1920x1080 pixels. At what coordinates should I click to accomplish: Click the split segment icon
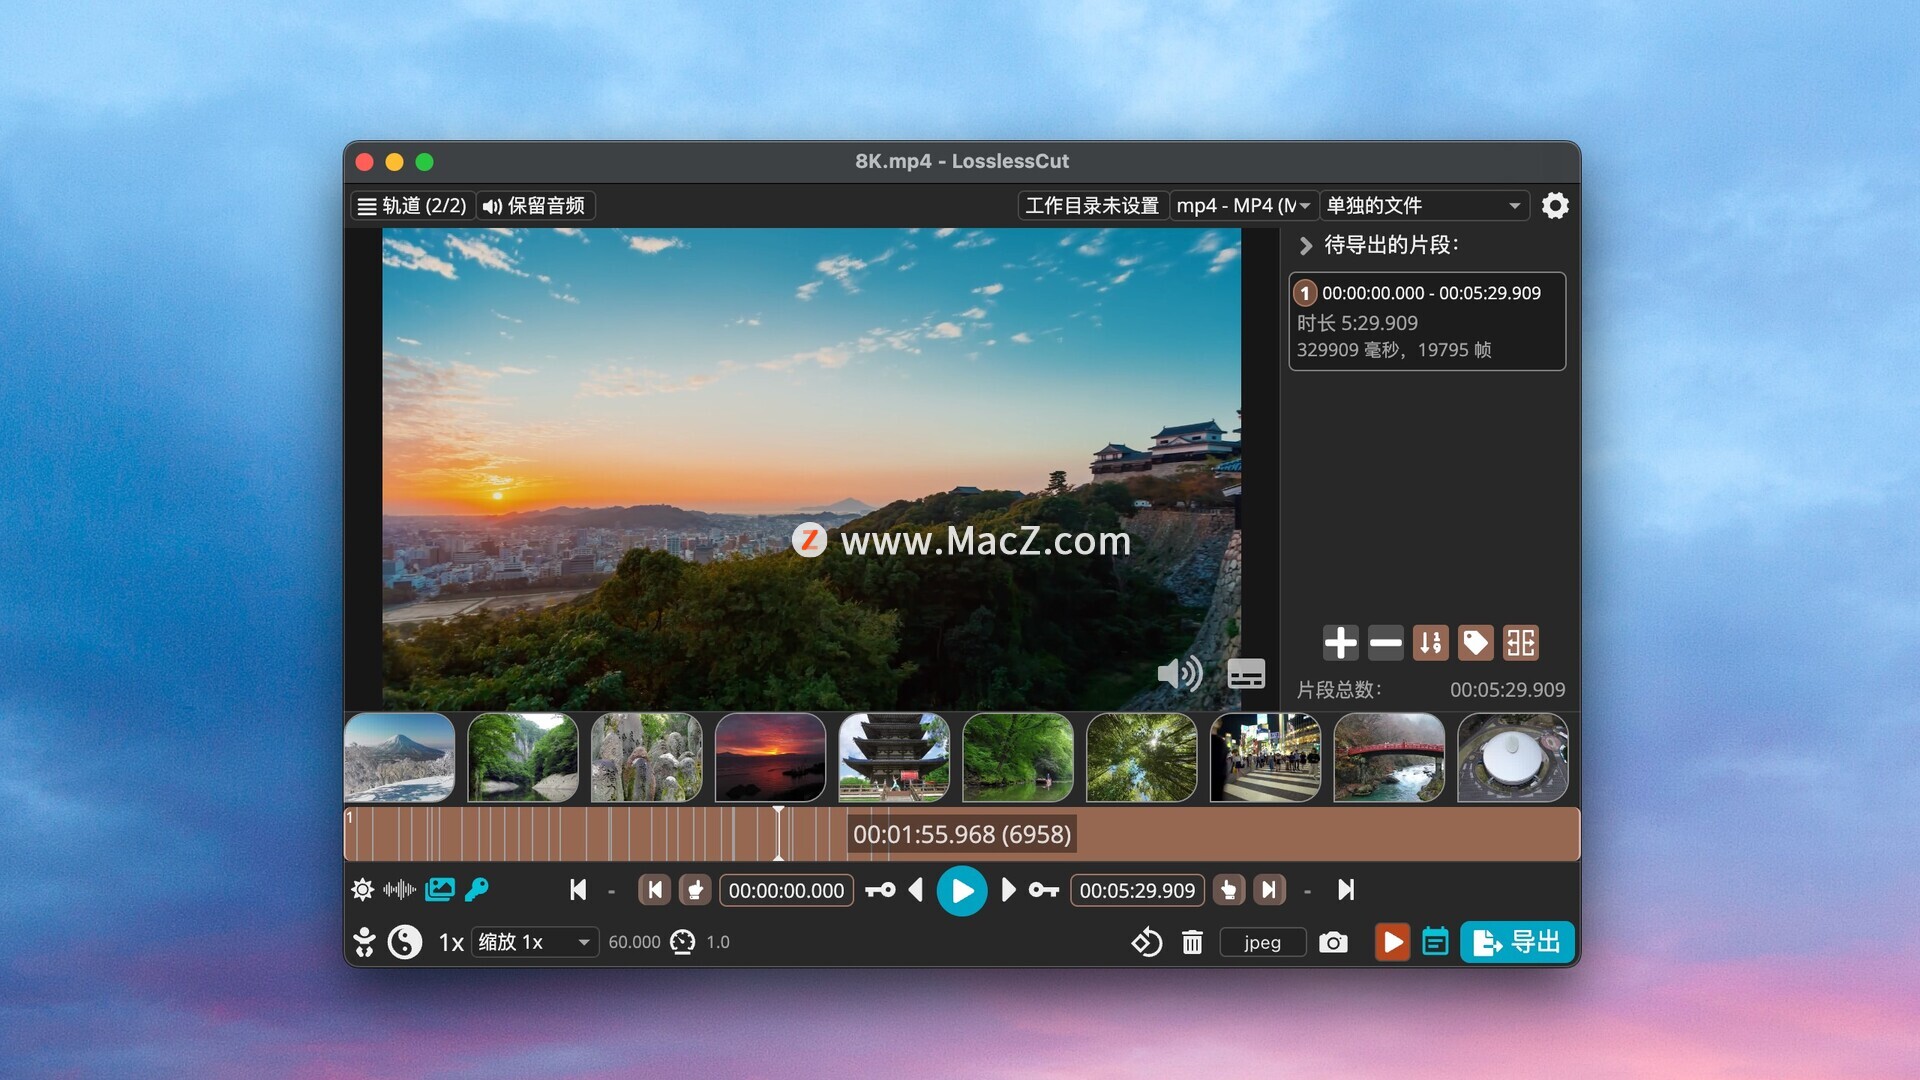coord(1520,643)
